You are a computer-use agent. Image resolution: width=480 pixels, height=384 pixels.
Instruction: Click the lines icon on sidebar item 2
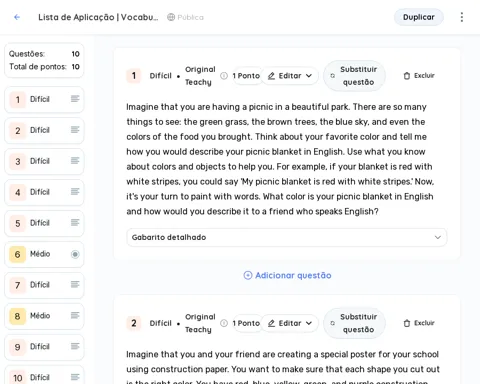(75, 130)
